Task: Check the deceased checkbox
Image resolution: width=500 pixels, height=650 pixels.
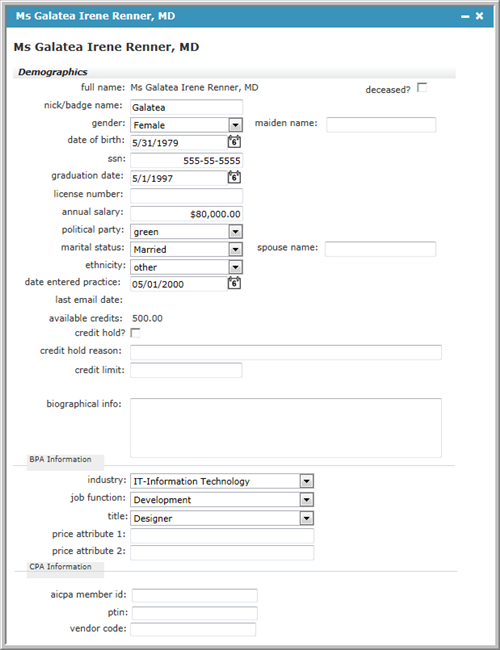Action: 422,87
